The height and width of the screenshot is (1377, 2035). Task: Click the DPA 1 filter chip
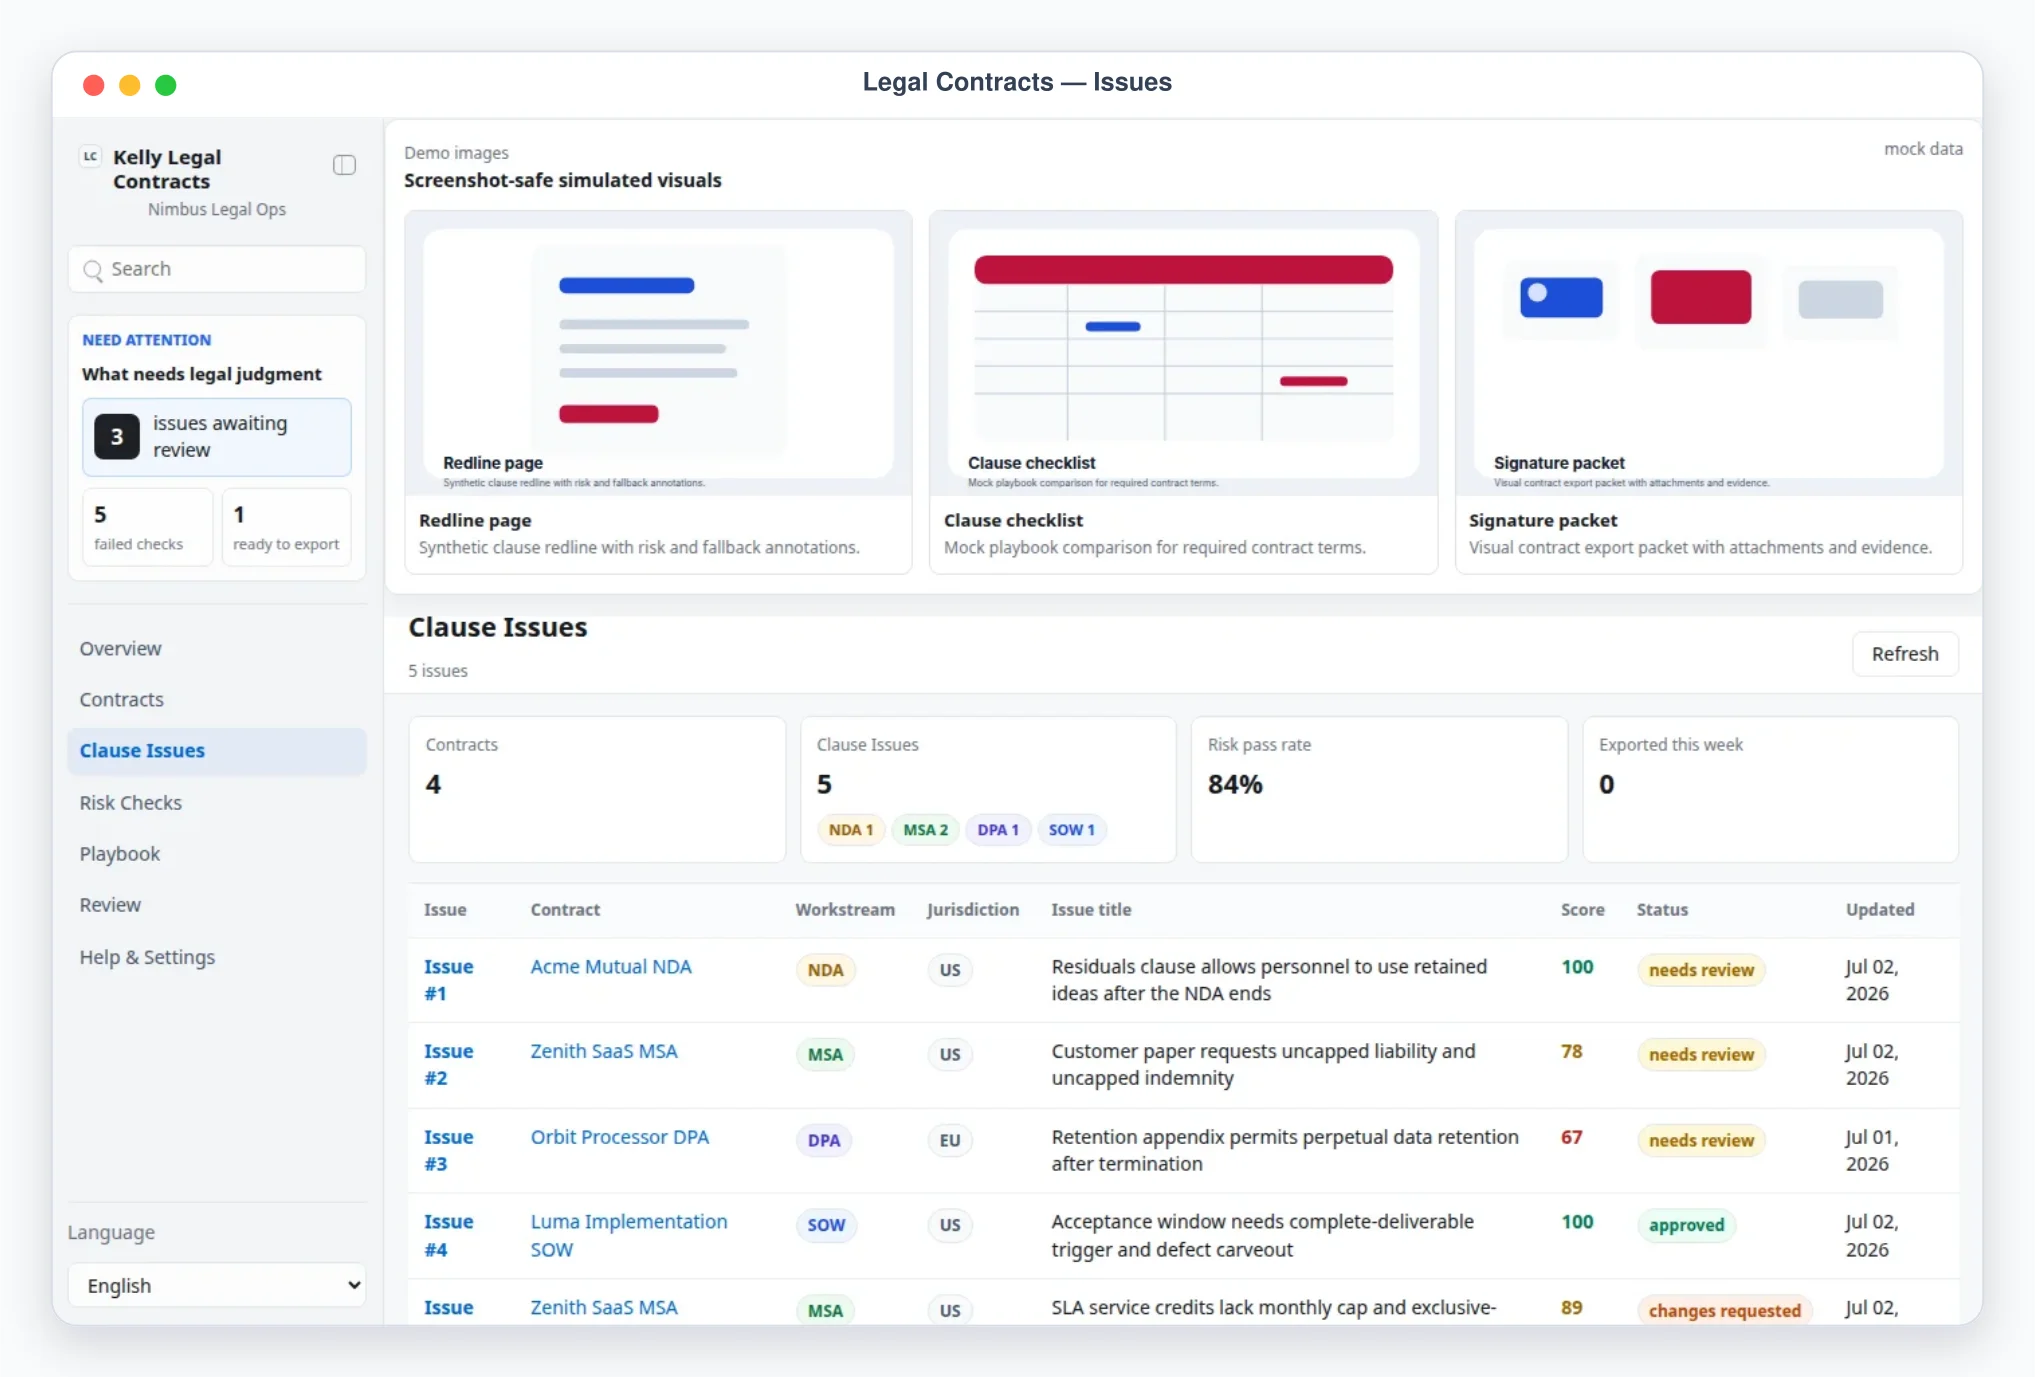[998, 830]
